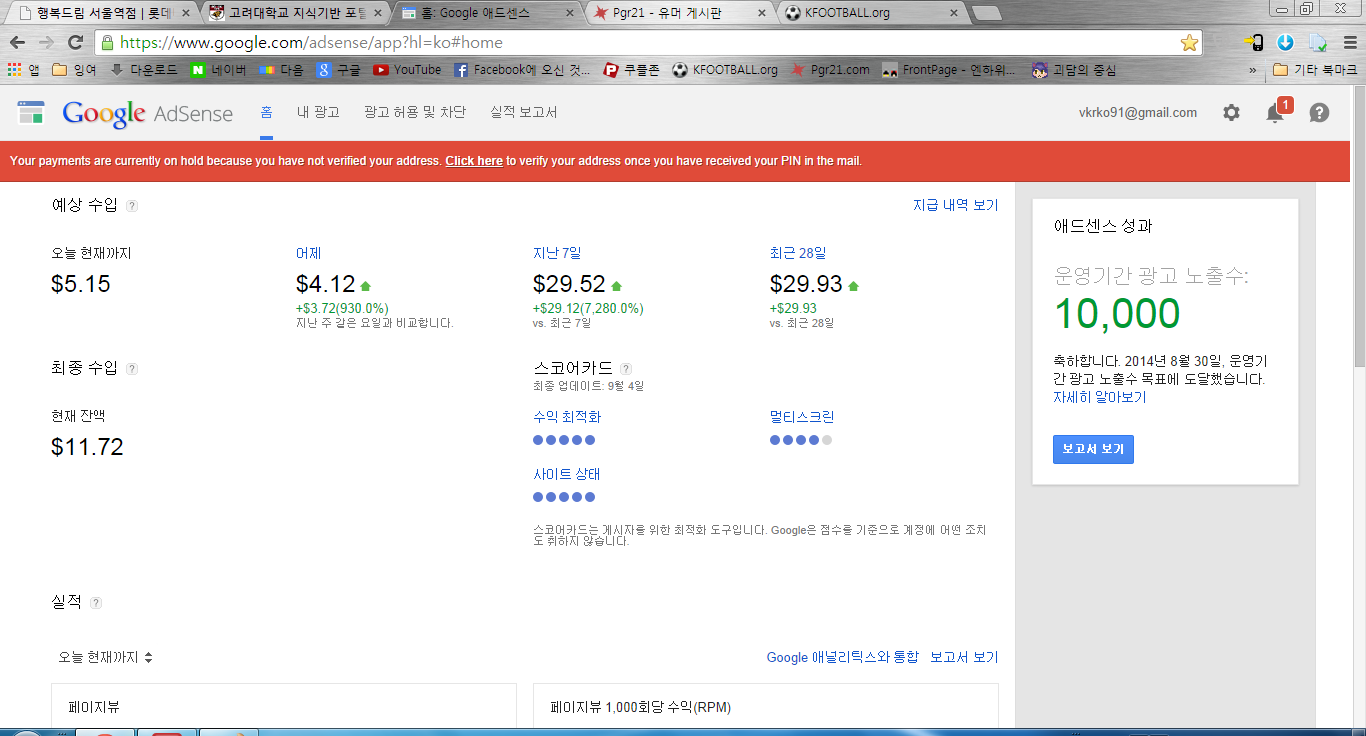
Task: Open the 실적 보고서 tab
Action: click(x=524, y=113)
